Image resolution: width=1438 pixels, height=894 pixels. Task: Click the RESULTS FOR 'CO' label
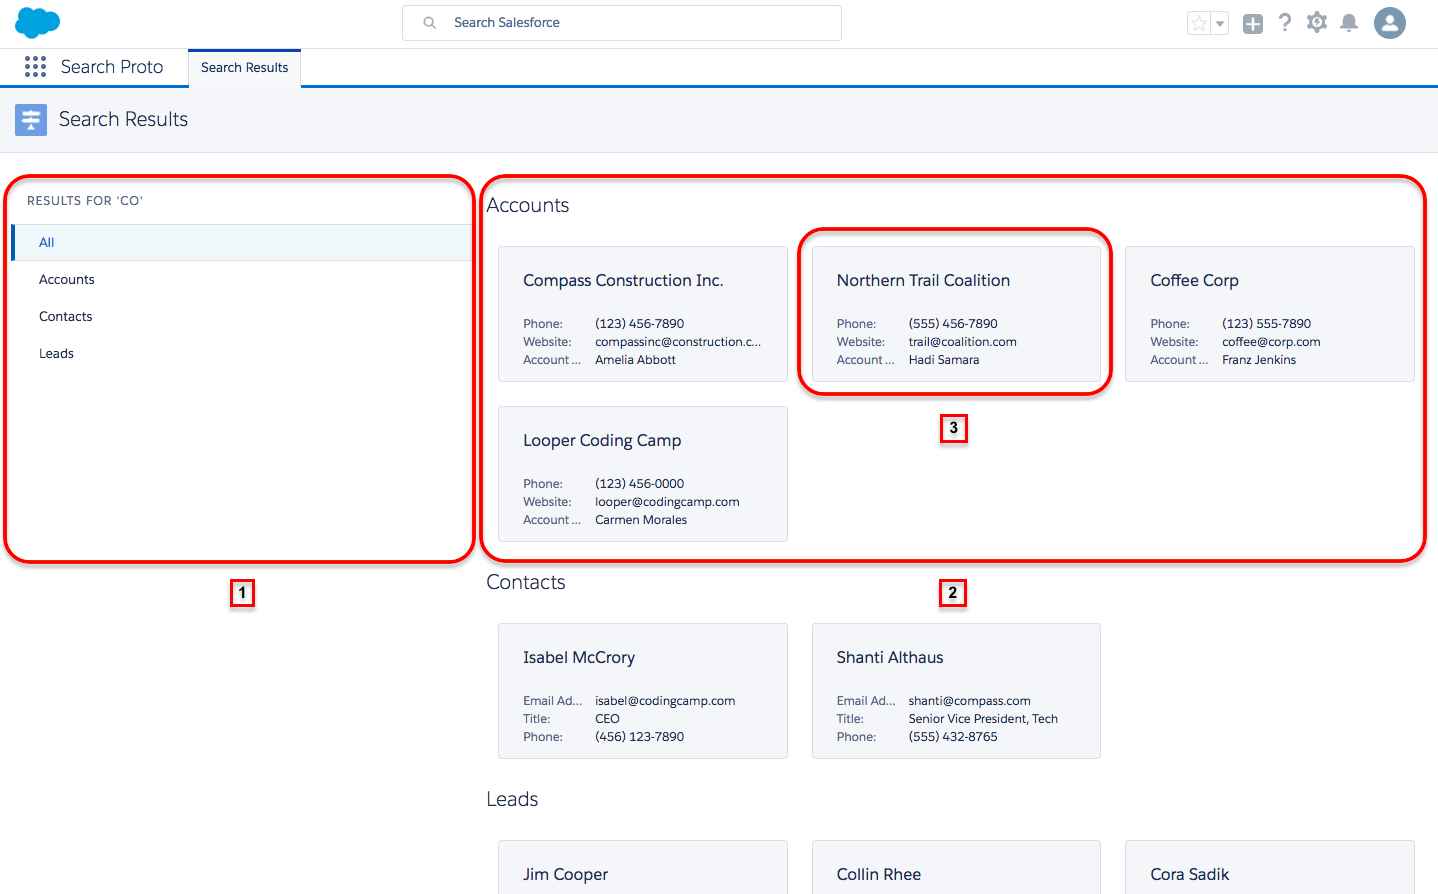coord(85,201)
